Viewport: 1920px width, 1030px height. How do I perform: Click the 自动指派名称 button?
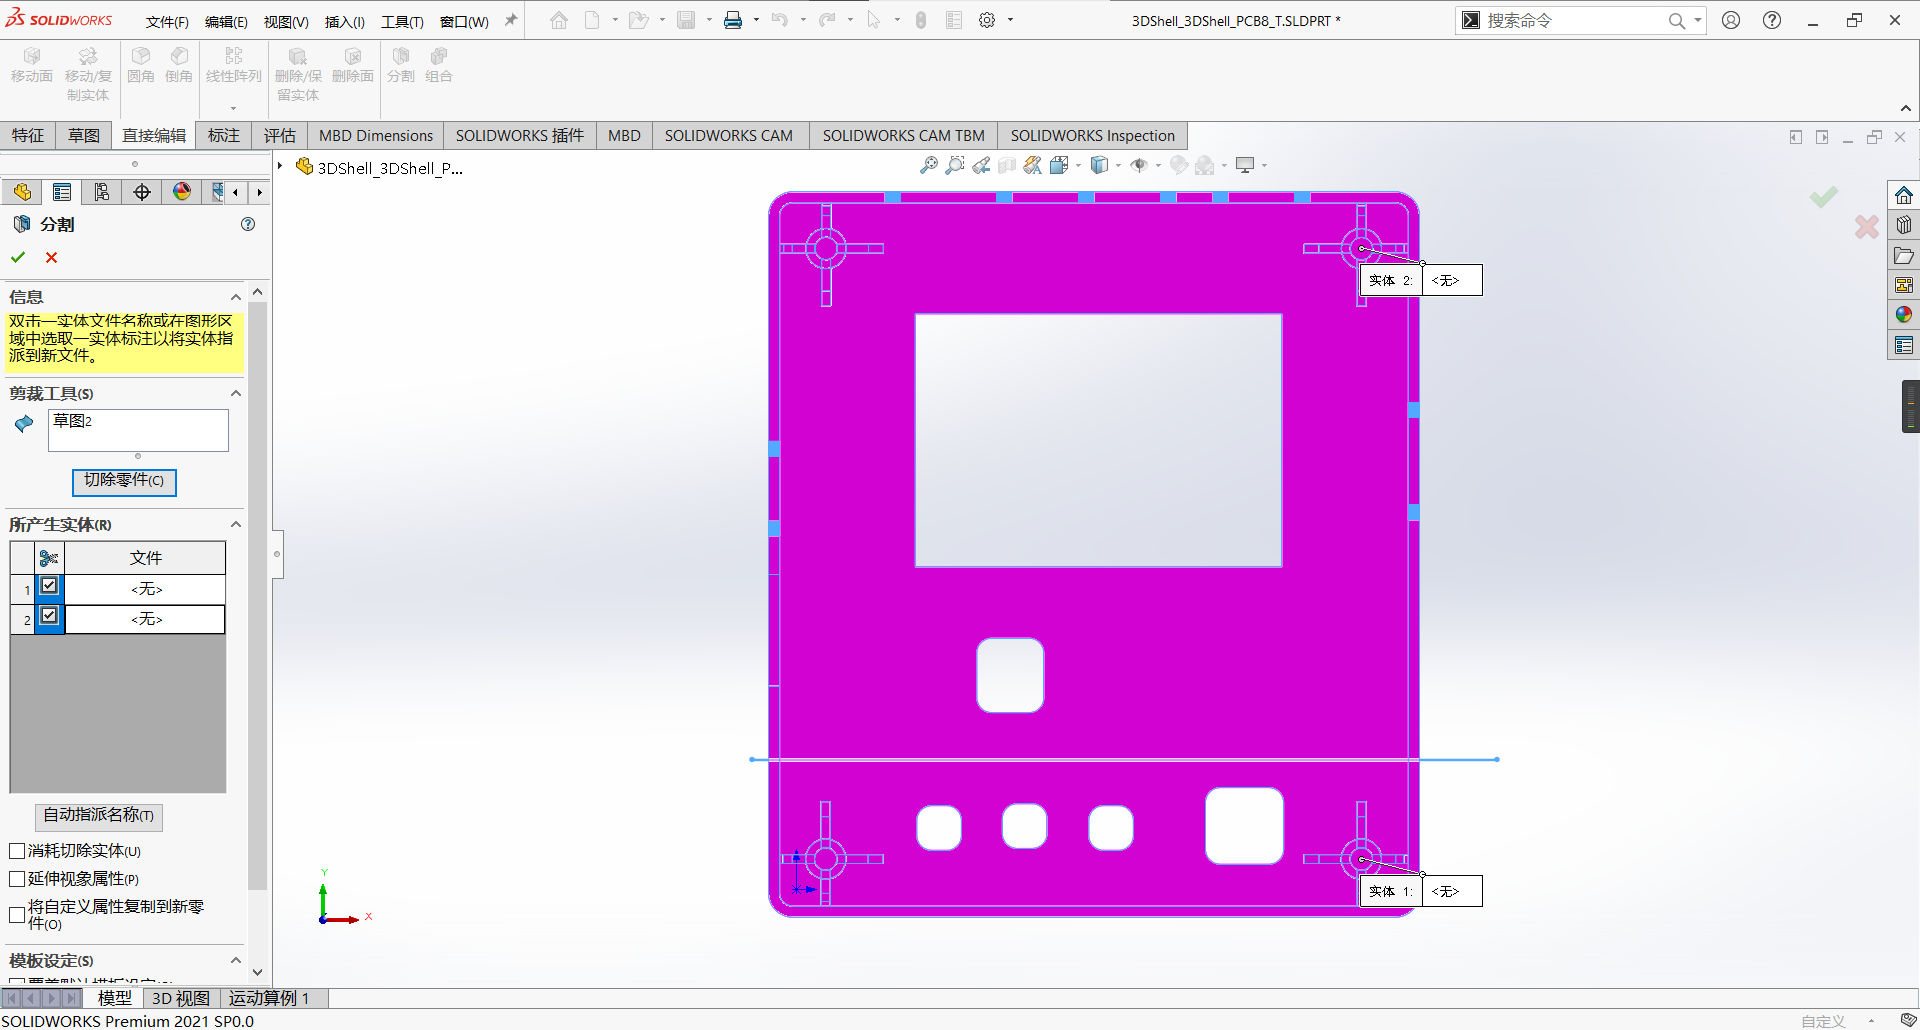(98, 816)
